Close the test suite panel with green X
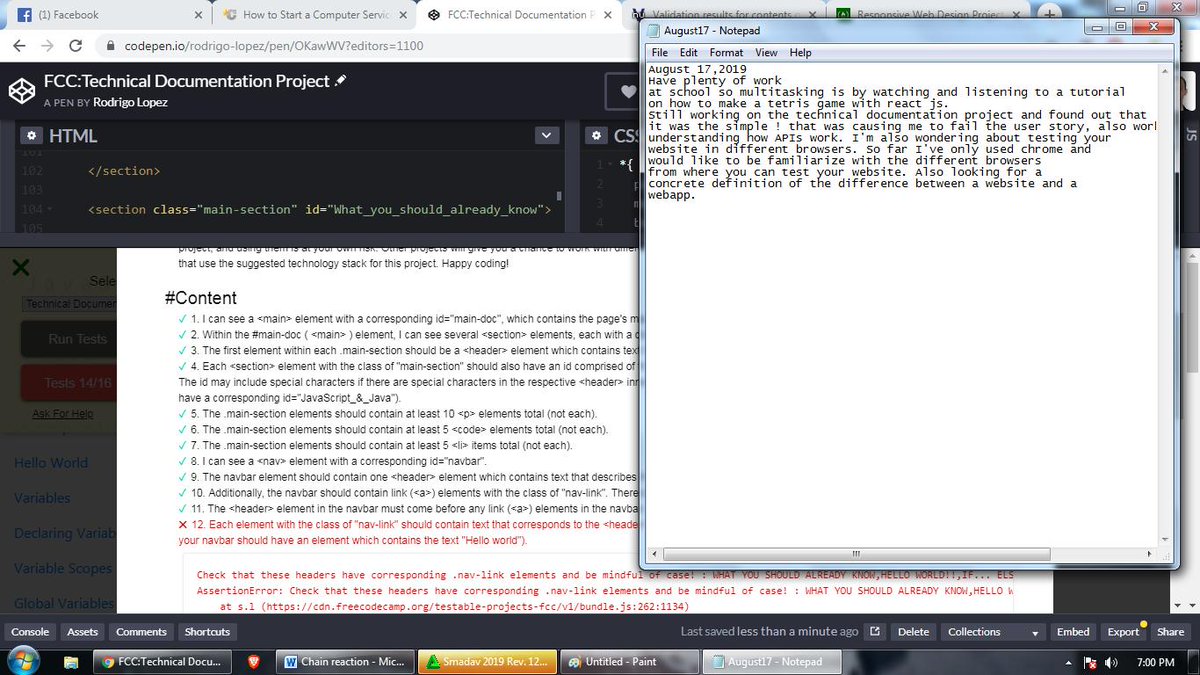The image size is (1200, 675). [21, 267]
